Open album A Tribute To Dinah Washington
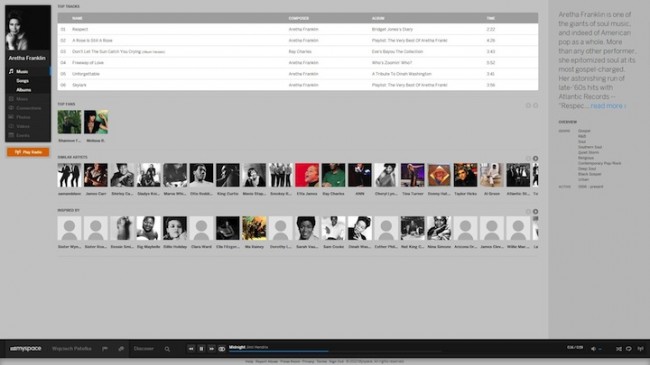Image resolution: width=650 pixels, height=365 pixels. [402, 74]
